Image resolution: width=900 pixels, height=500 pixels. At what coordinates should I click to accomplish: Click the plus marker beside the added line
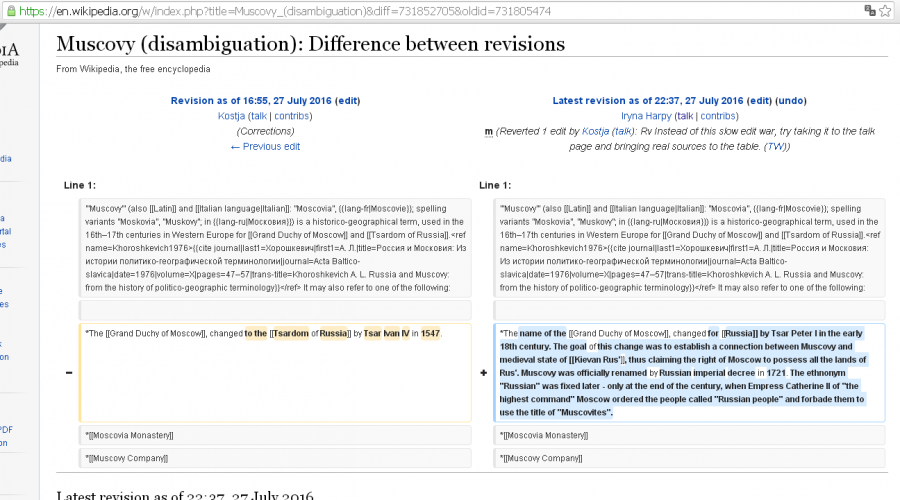coord(485,373)
